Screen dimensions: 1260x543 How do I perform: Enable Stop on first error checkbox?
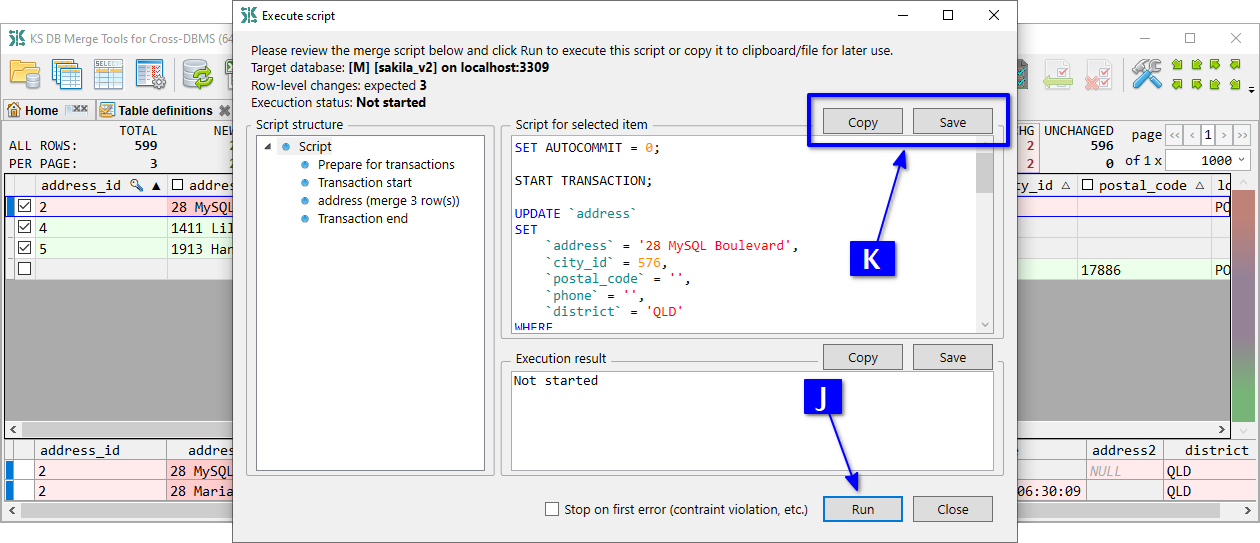[x=552, y=509]
